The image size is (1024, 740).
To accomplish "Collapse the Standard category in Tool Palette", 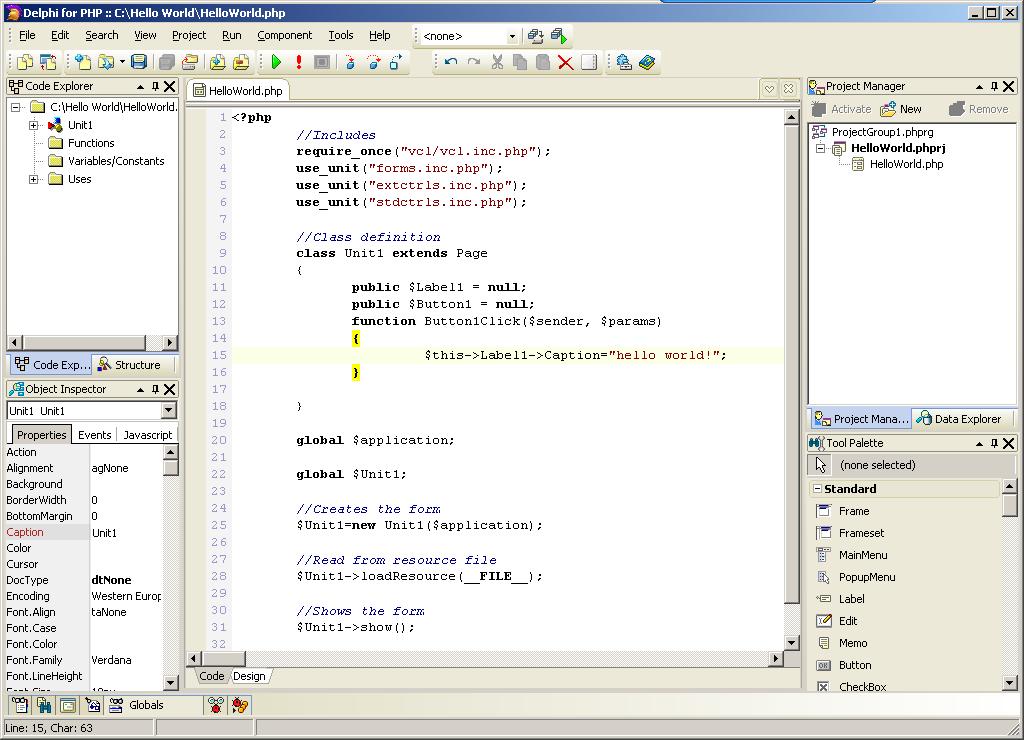I will tap(817, 489).
